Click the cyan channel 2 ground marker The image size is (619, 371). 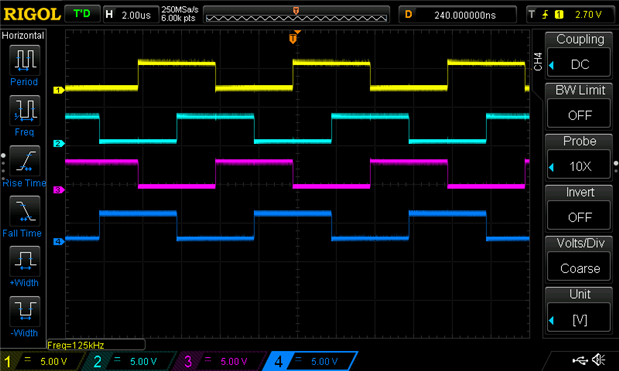pos(58,144)
